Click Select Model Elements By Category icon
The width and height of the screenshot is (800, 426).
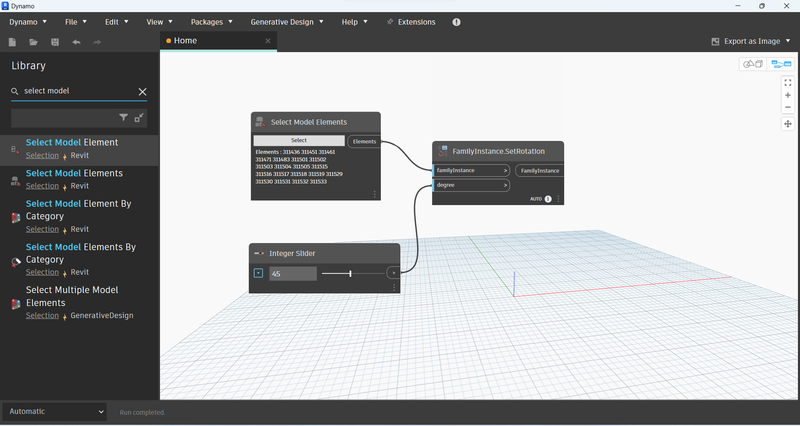click(16, 262)
